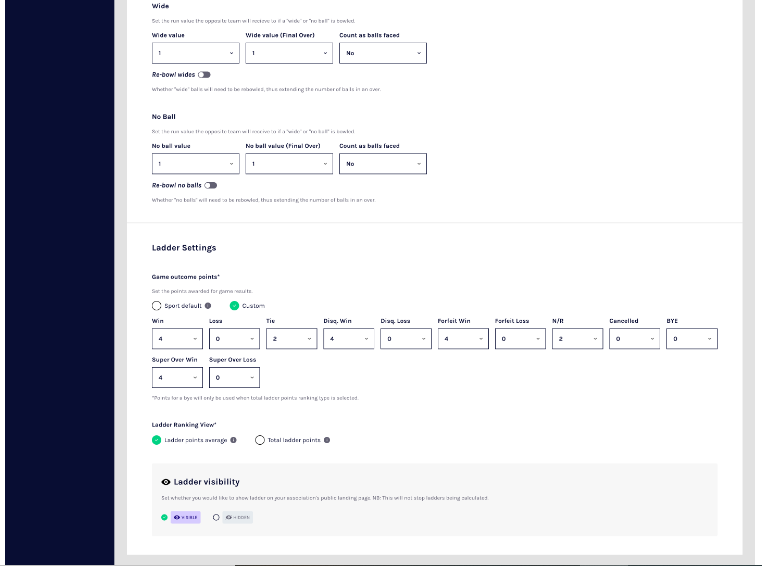Open the Wide value dropdown
This screenshot has height=566, width=762.
point(195,53)
